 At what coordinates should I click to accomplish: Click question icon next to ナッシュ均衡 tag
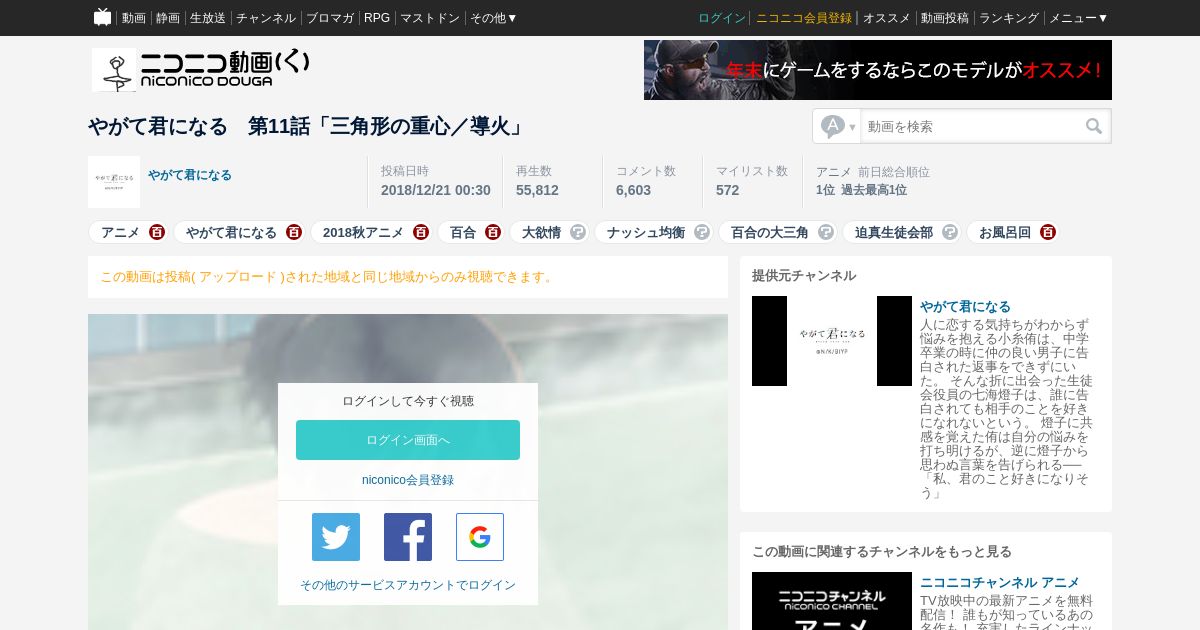702,232
